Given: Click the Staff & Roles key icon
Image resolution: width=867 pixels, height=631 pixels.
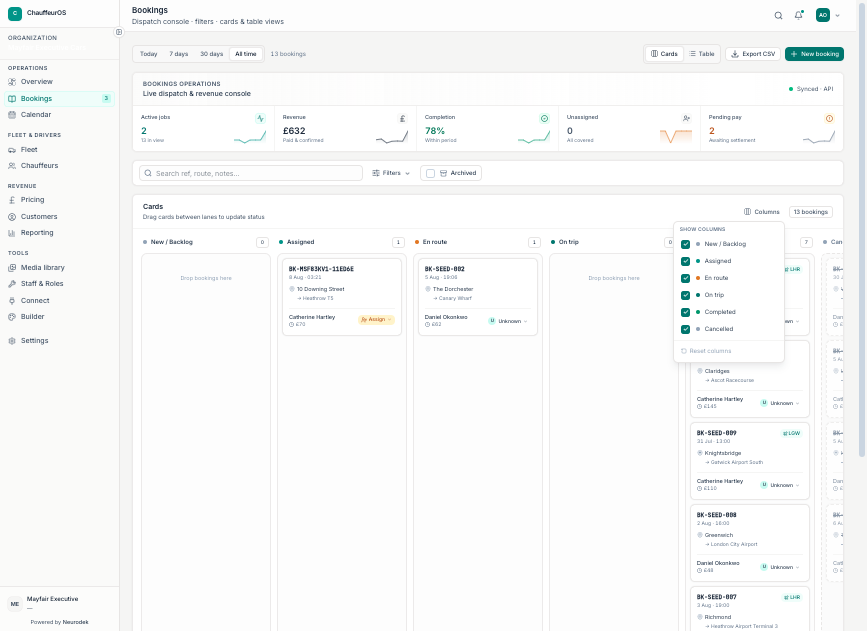Looking at the screenshot, I should [x=12, y=284].
